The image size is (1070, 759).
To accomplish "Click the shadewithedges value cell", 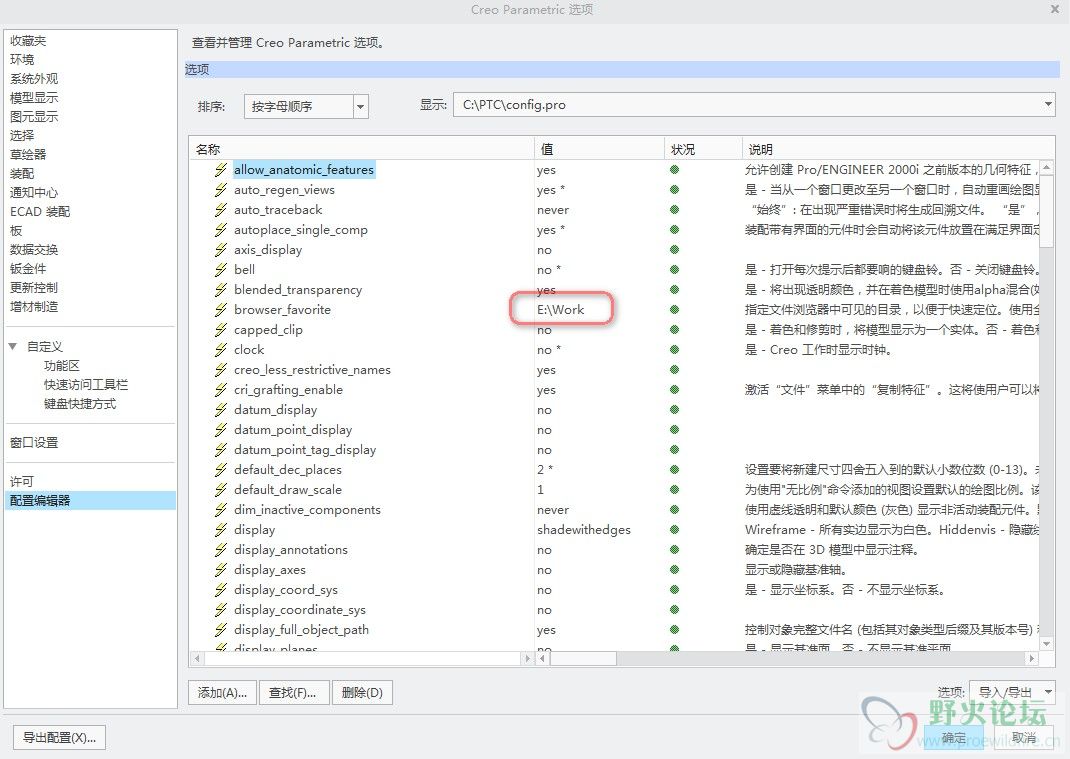I will point(584,530).
